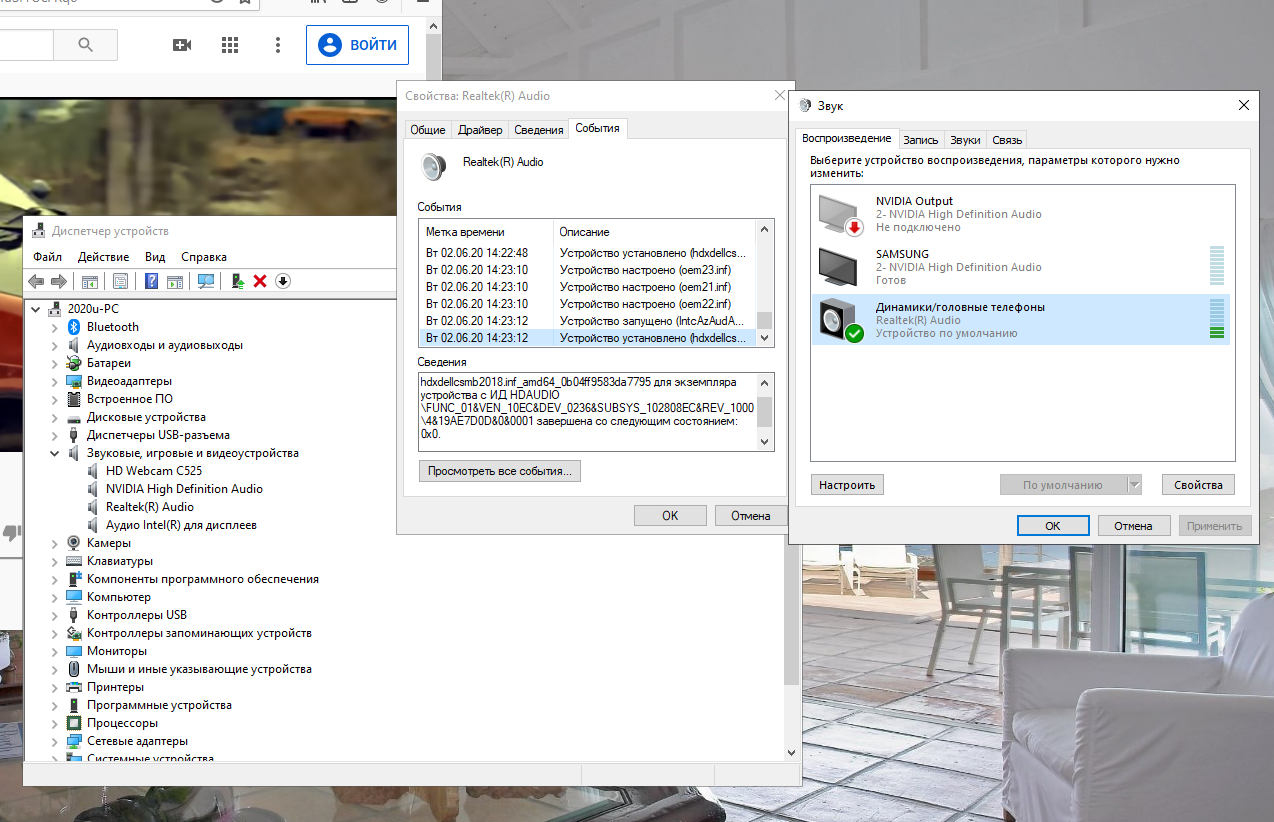Screen dimensions: 1274x822
Task: Expand the Видеоадаптеры node
Action: coord(54,381)
